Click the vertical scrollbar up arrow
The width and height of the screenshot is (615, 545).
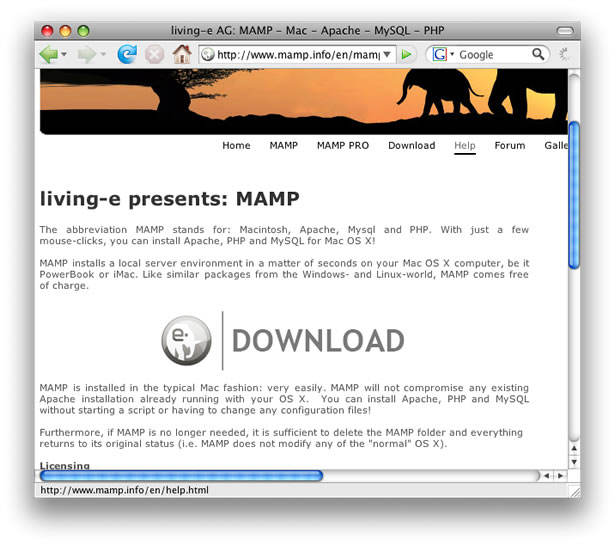pos(574,448)
